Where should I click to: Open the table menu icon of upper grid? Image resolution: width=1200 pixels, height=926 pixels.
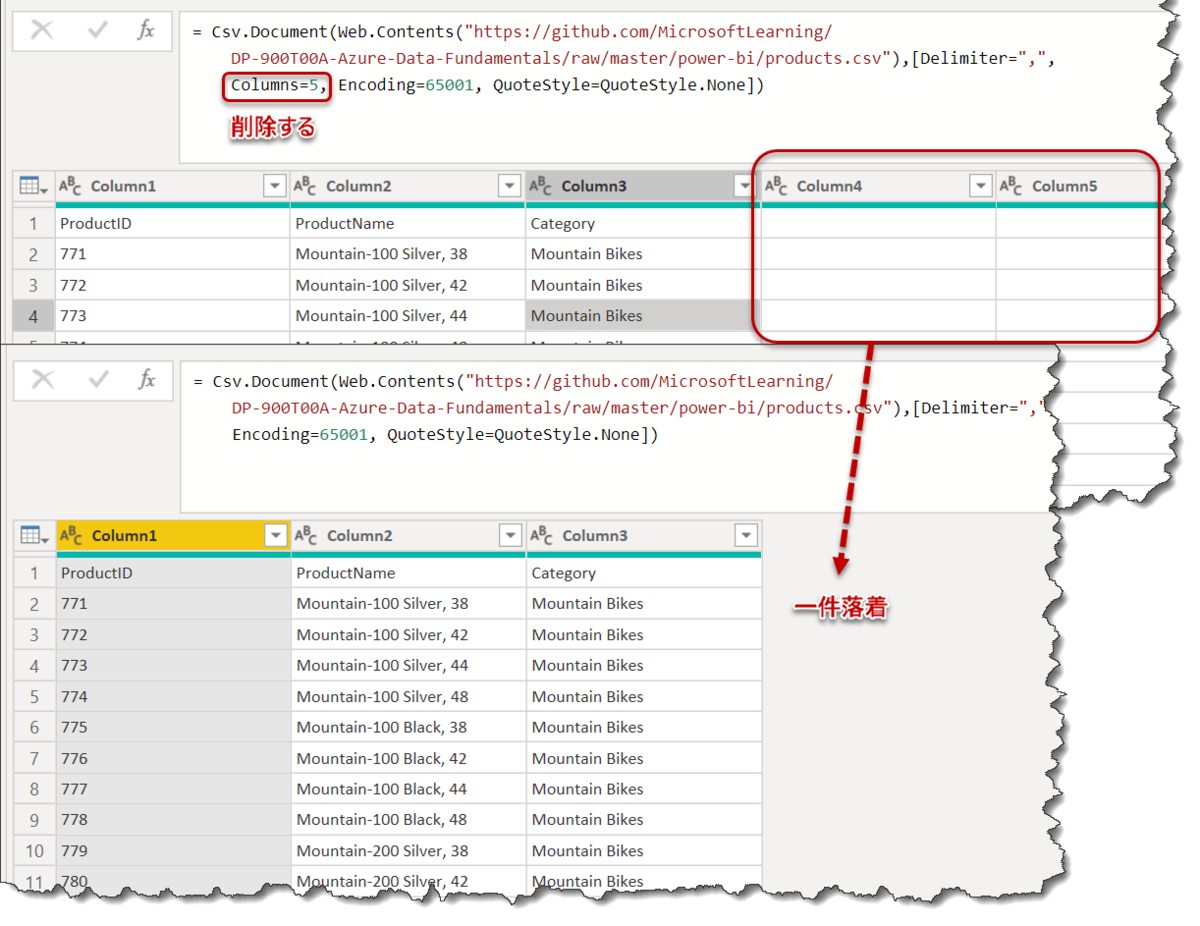coord(32,186)
